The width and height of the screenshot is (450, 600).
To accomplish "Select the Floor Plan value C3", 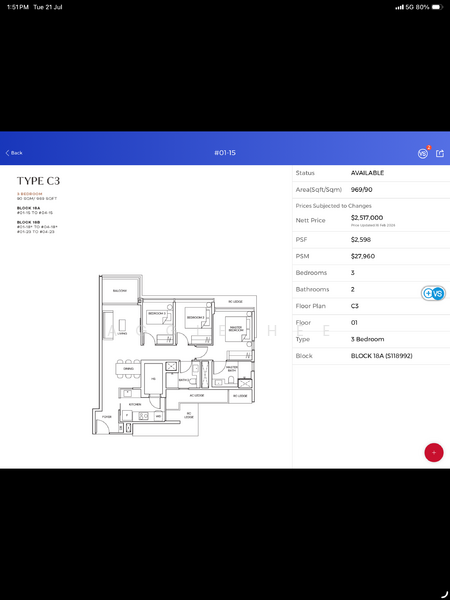I will [x=354, y=306].
